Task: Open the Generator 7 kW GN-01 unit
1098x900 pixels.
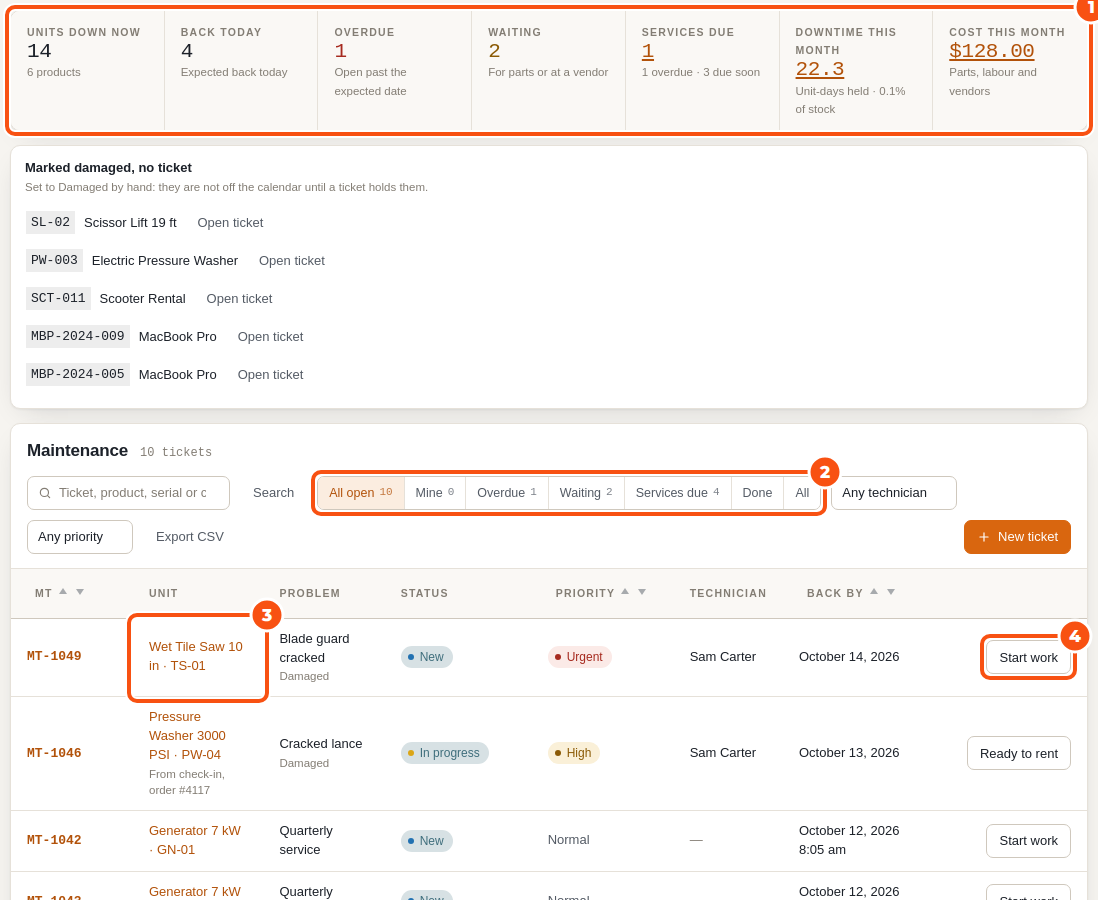Action: 195,840
